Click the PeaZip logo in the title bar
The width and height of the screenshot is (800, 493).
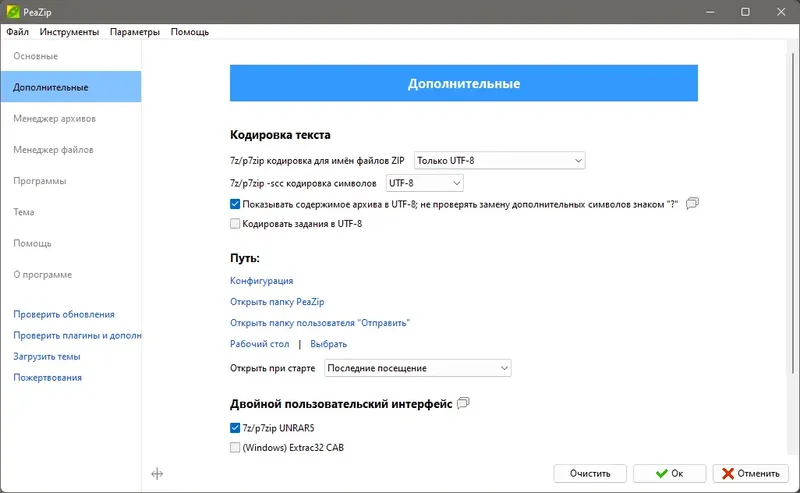coord(13,11)
